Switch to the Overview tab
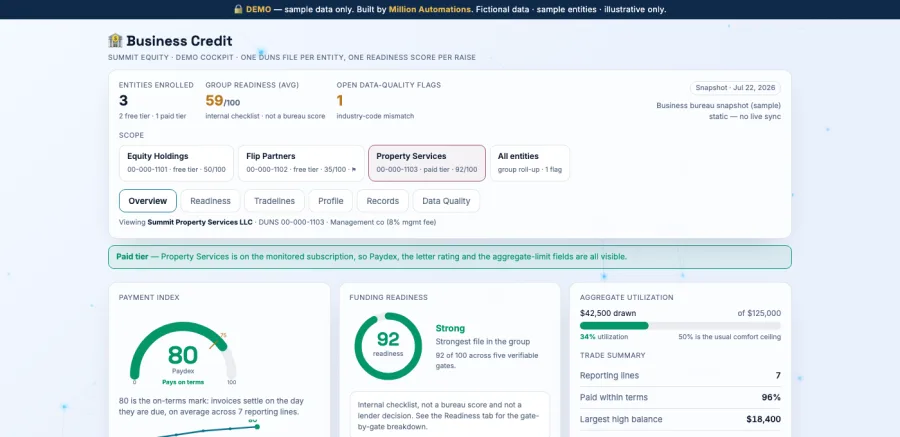 click(x=148, y=201)
